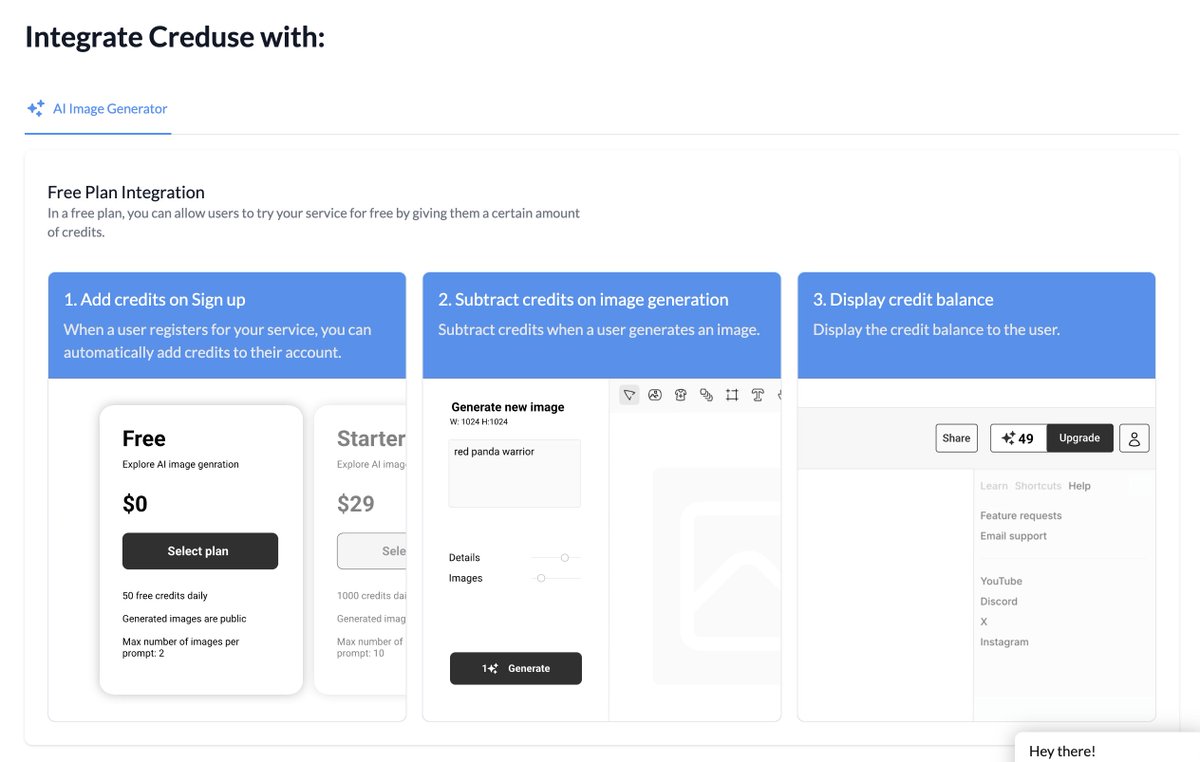Image resolution: width=1200 pixels, height=762 pixels.
Task: Click '2. Subtract credits on image generation' heading
Action: point(583,300)
